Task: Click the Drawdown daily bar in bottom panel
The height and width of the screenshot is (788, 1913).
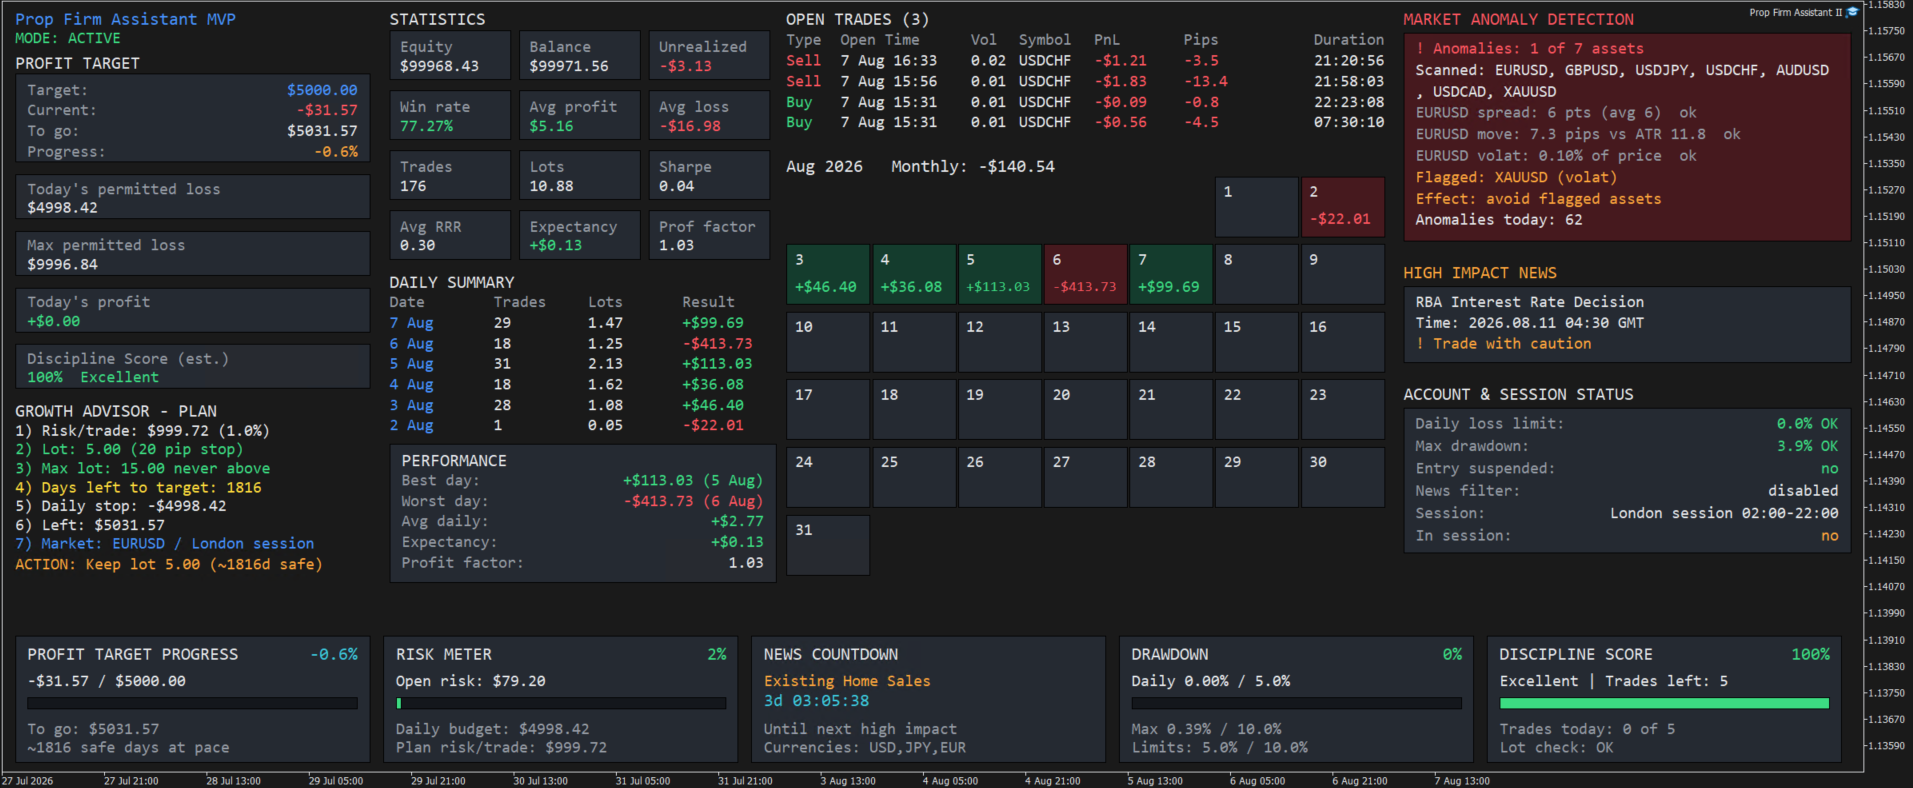Action: (1296, 703)
